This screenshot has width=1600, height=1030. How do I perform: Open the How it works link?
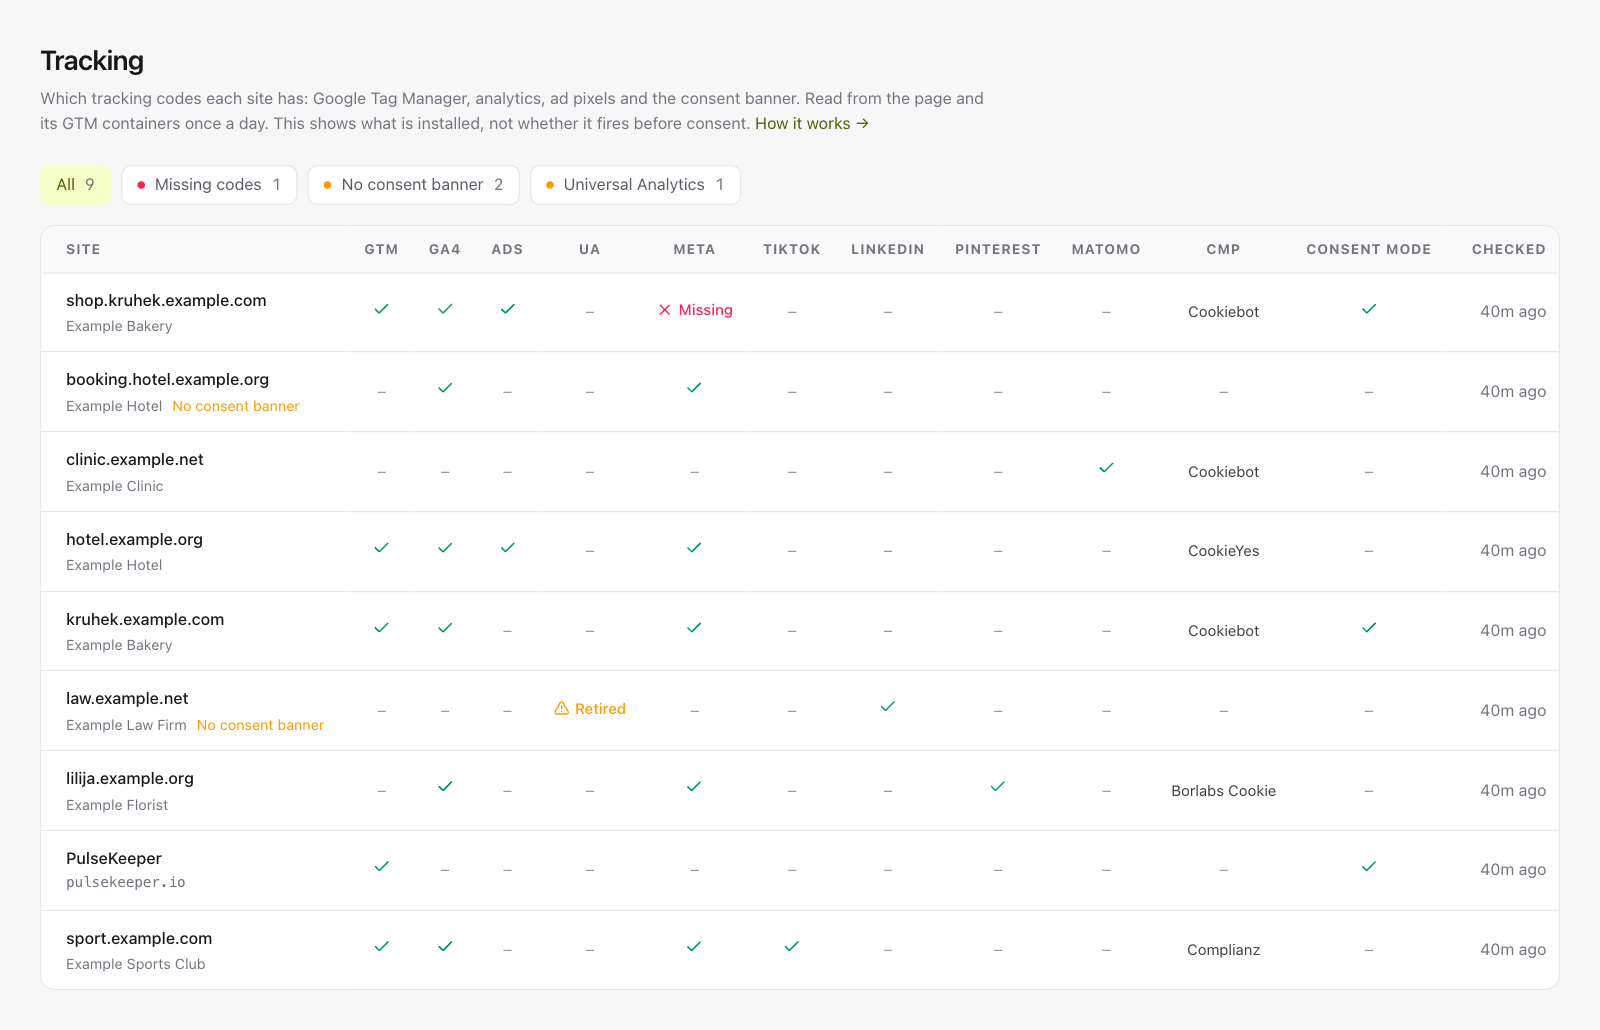(812, 124)
